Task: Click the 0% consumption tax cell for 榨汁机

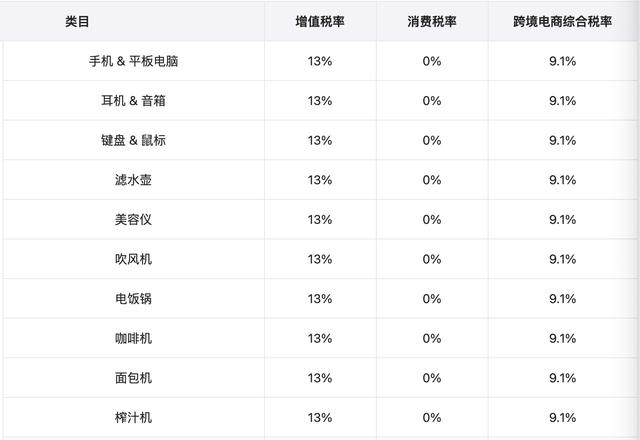Action: [x=431, y=417]
